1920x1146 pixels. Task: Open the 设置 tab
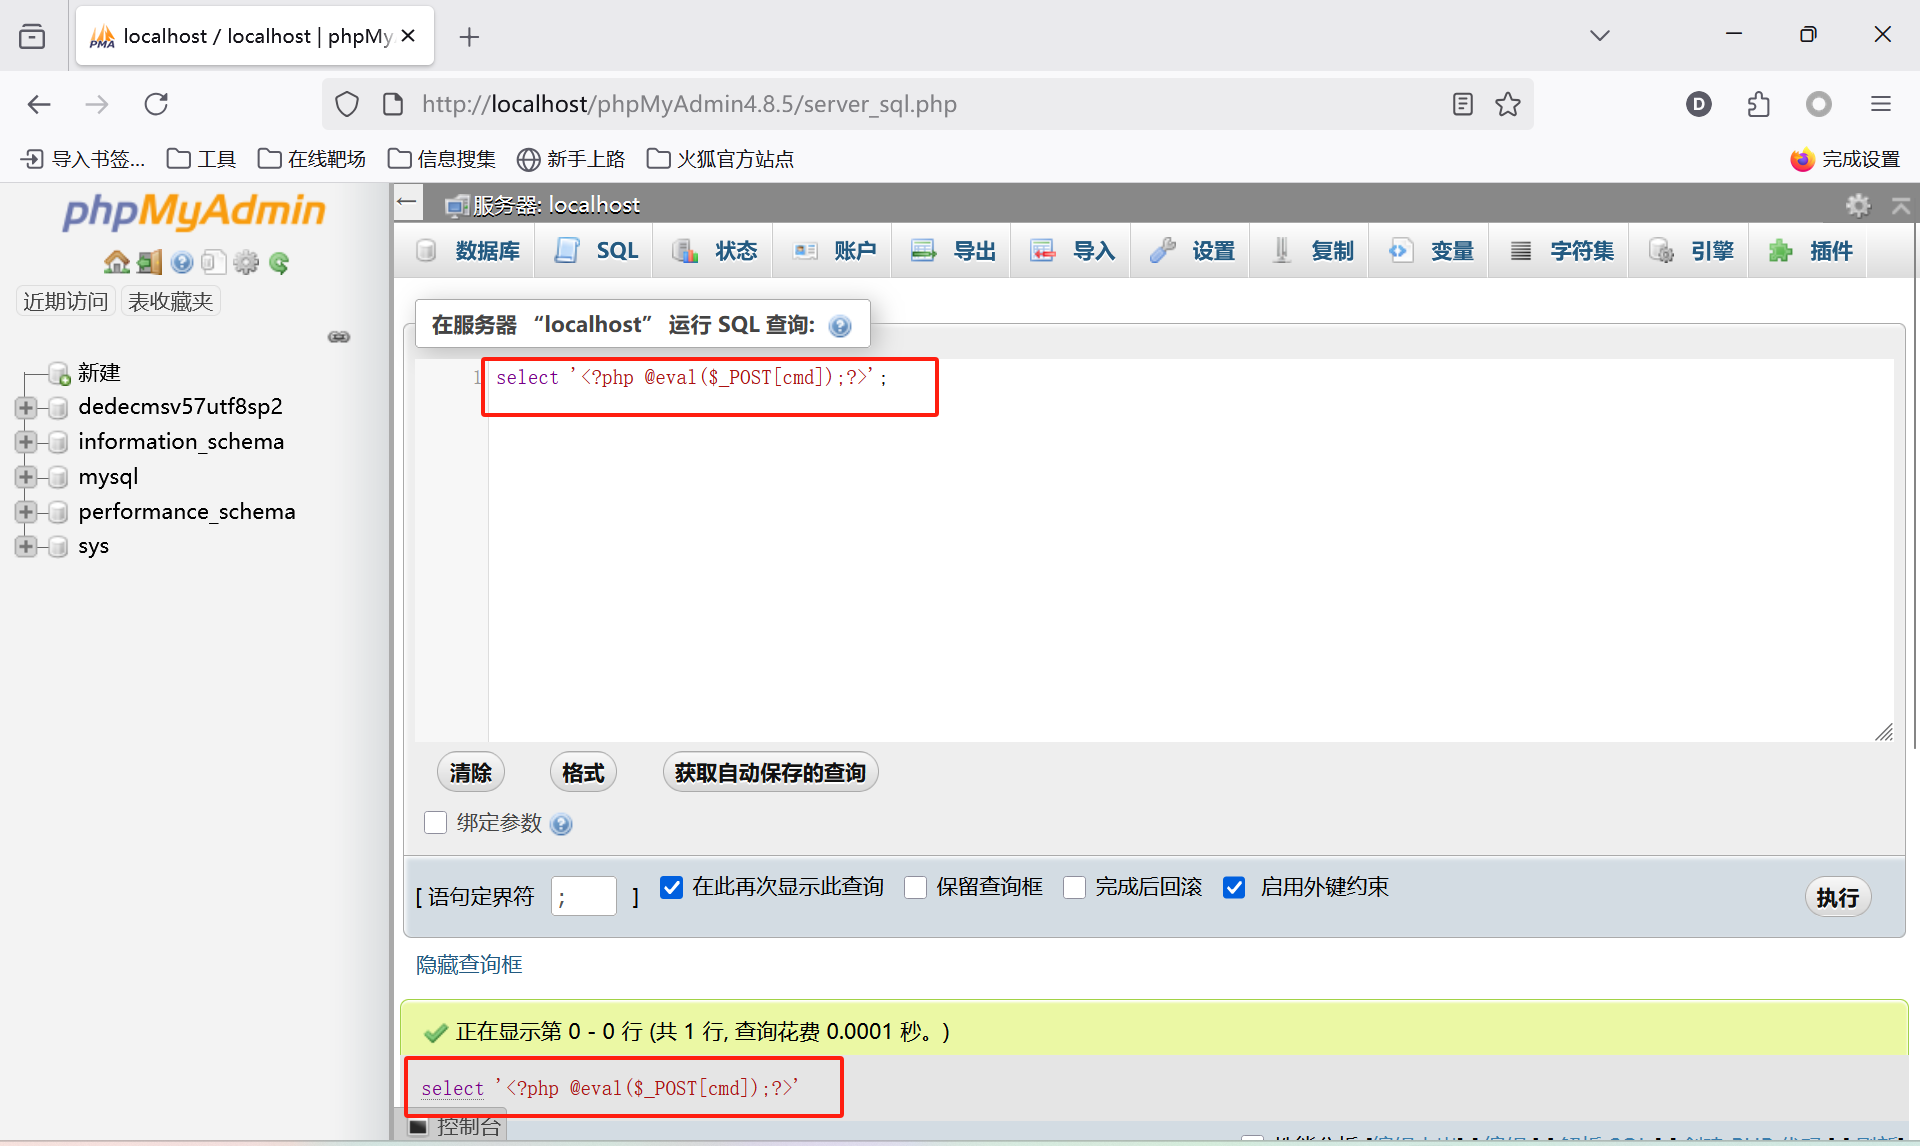pos(1192,251)
